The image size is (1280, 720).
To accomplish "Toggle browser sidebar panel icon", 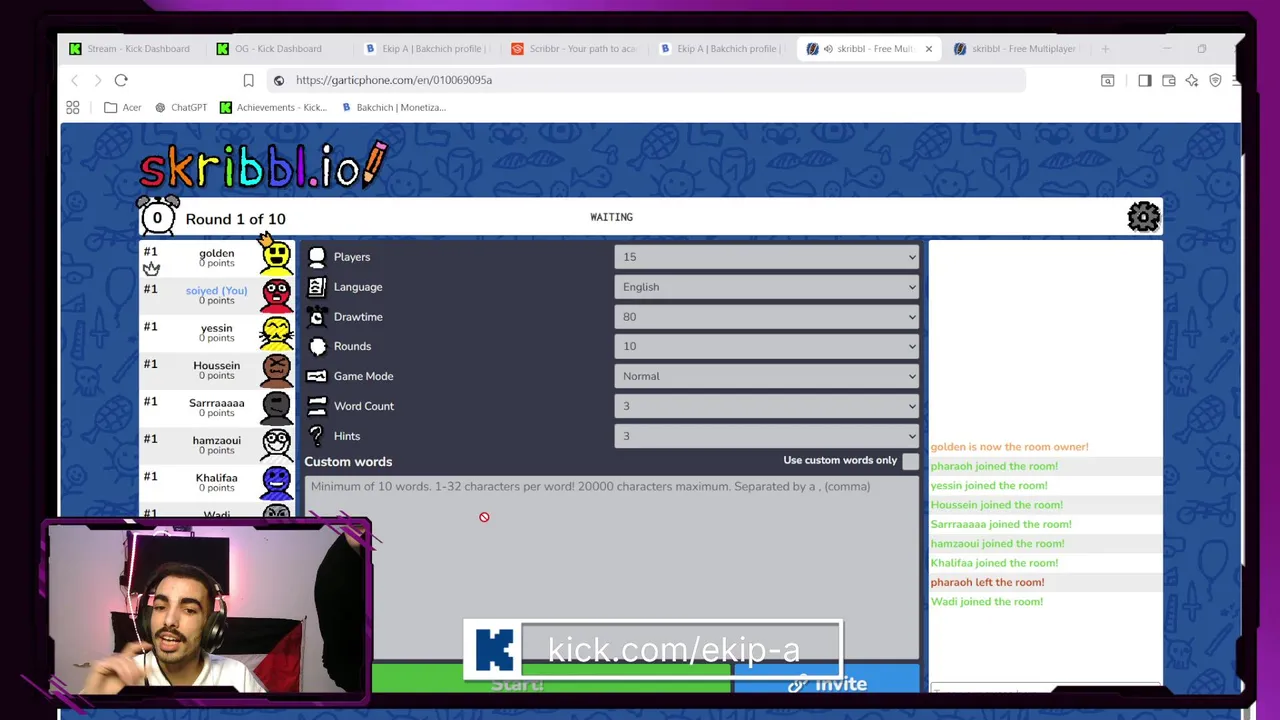I will pyautogui.click(x=1144, y=80).
